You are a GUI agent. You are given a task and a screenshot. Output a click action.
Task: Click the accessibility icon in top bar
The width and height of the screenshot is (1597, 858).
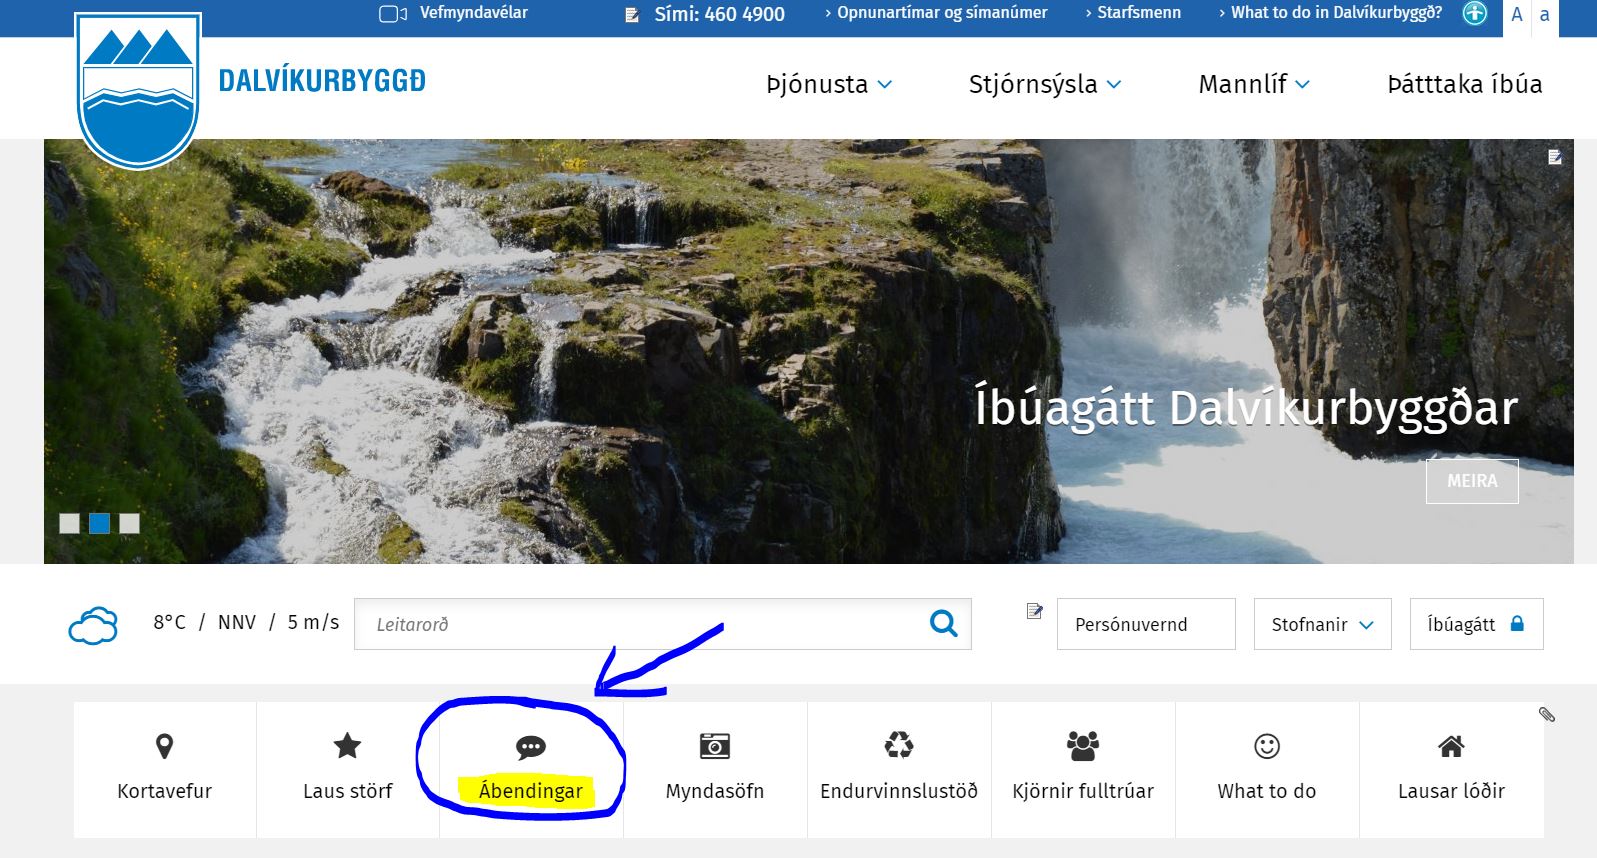(1475, 14)
